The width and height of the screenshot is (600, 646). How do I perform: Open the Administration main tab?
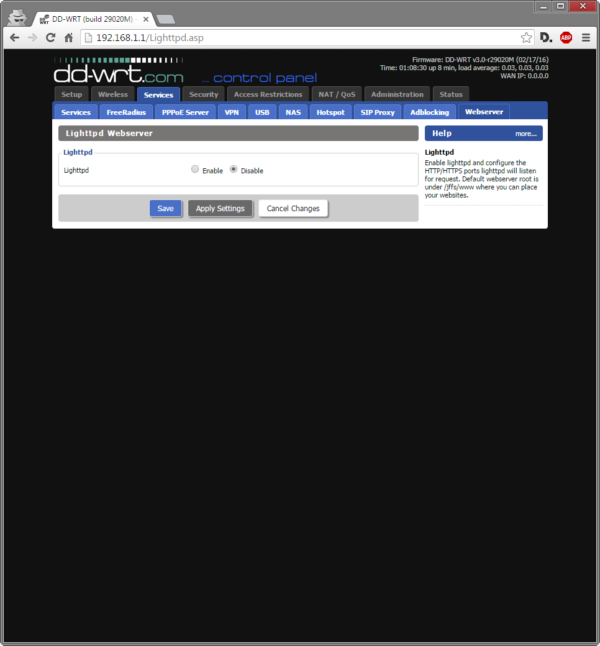tap(397, 94)
